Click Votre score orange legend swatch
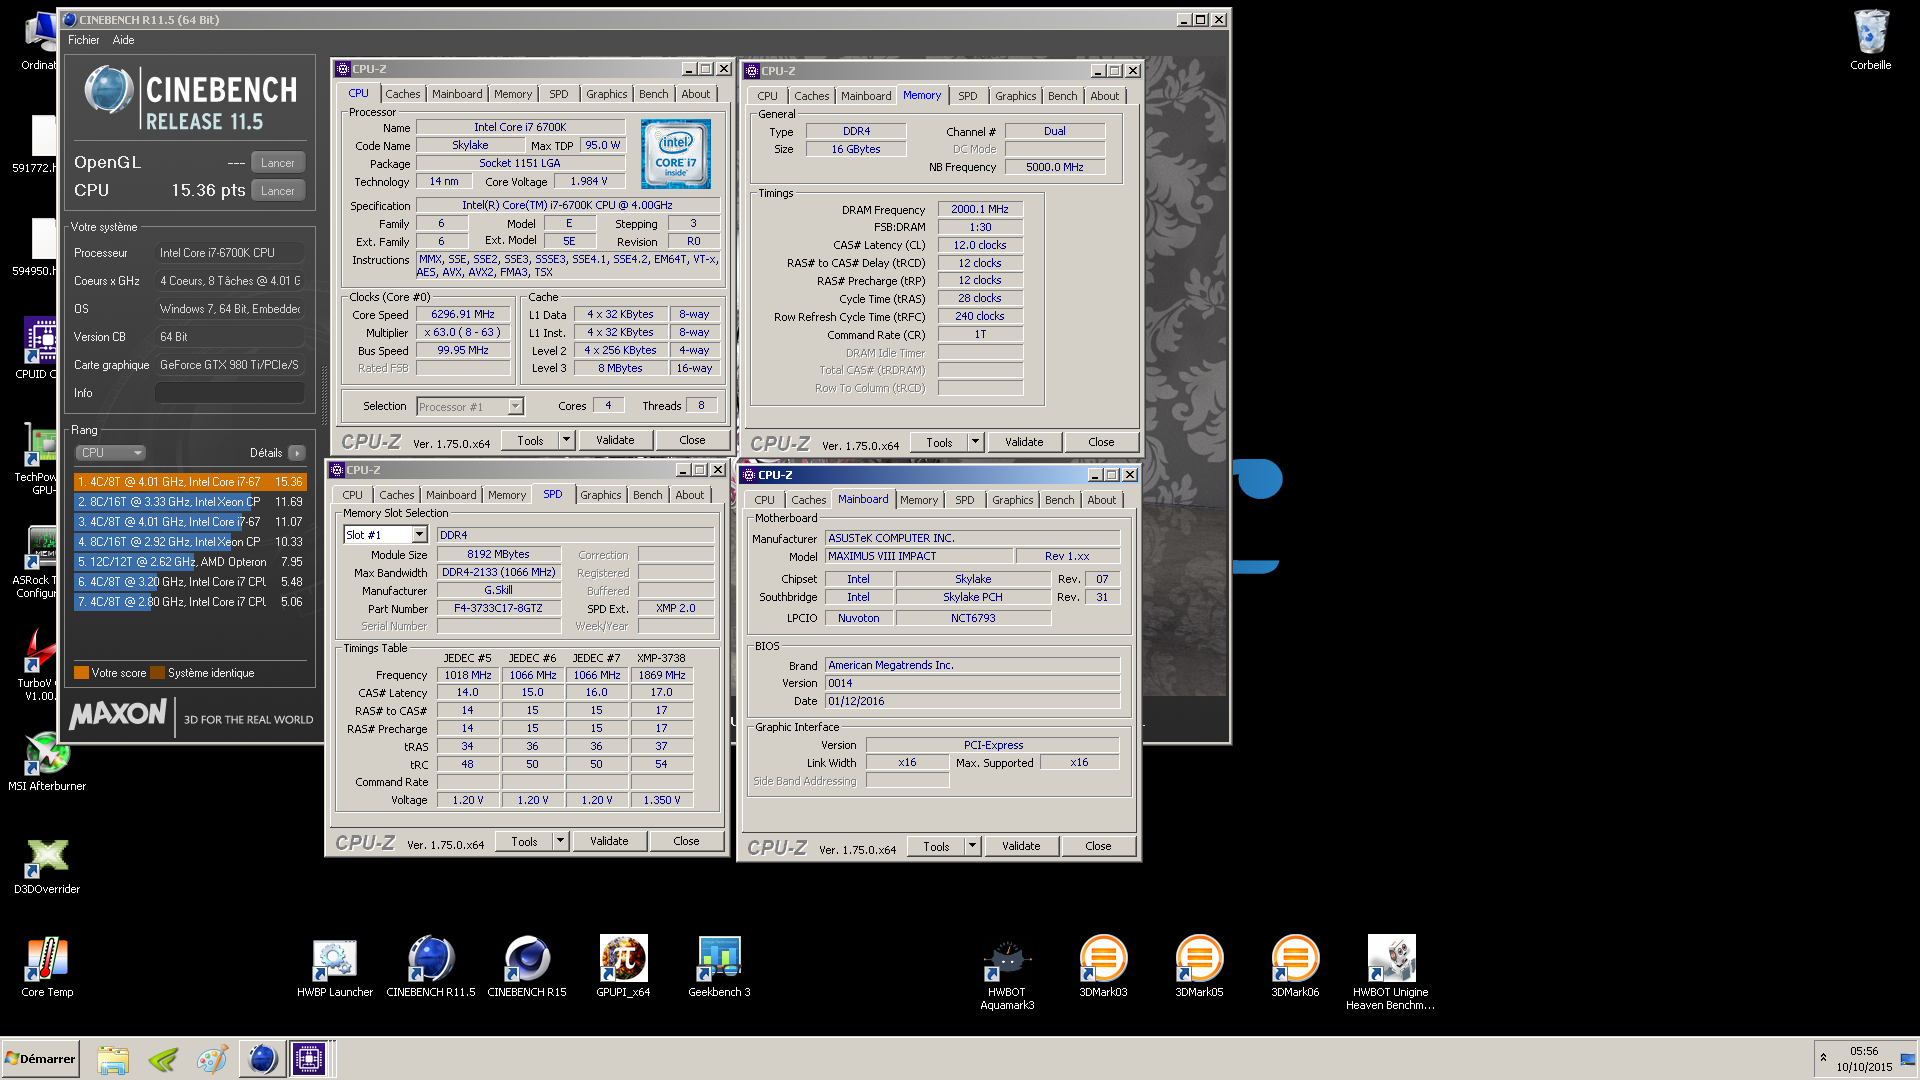The width and height of the screenshot is (1920, 1080). click(81, 673)
